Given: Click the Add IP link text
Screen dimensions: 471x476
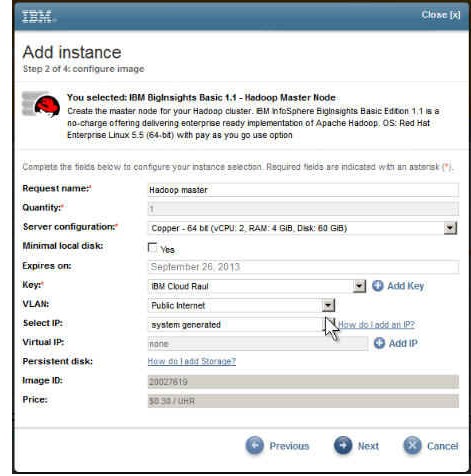Looking at the screenshot, I should [403, 343].
